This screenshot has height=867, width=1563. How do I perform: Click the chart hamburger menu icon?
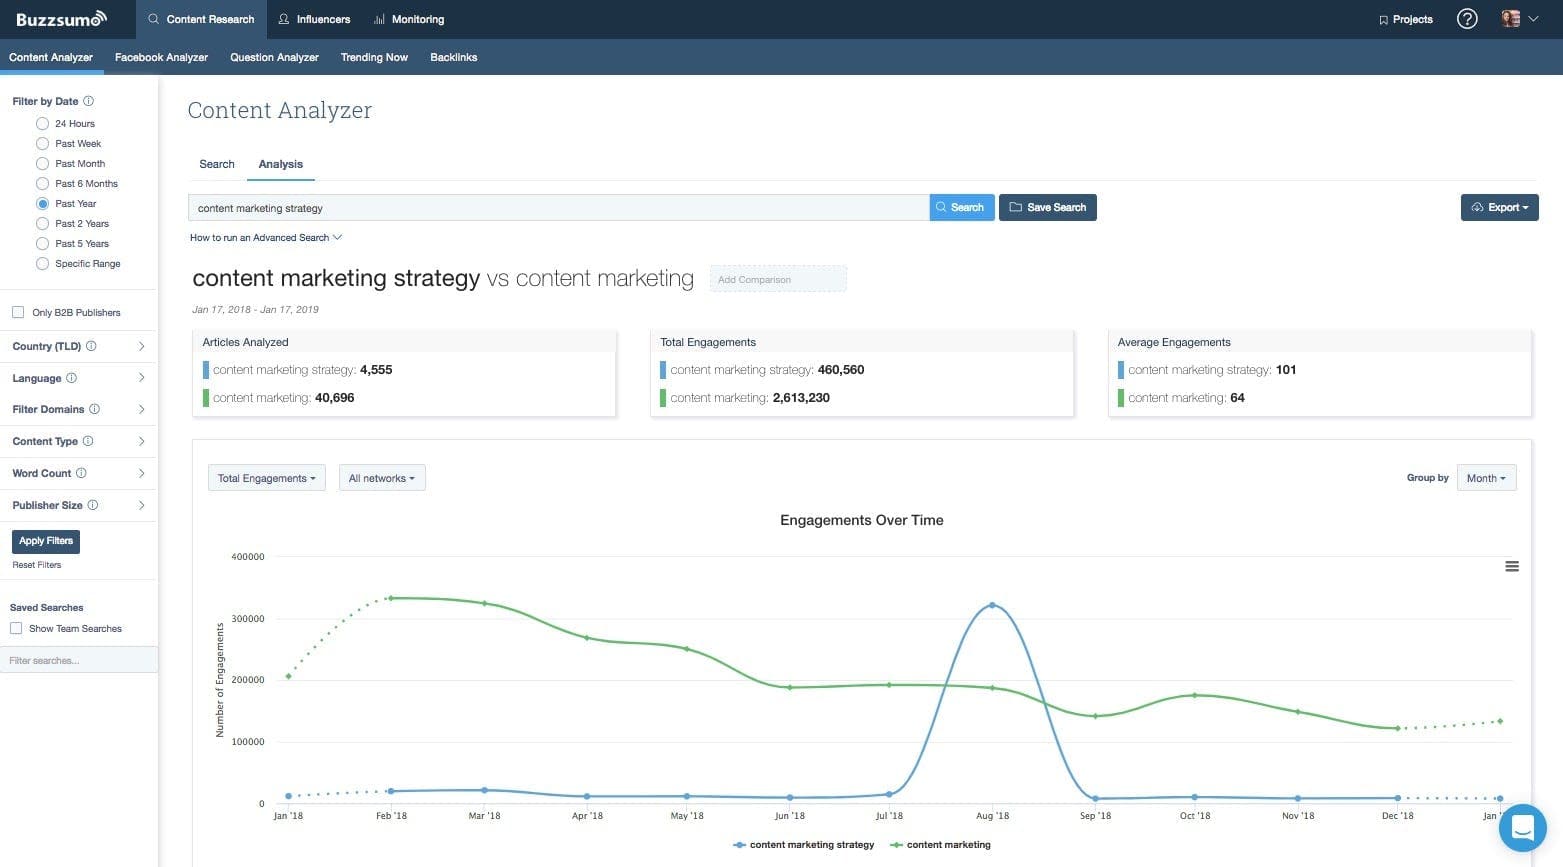tap(1512, 566)
